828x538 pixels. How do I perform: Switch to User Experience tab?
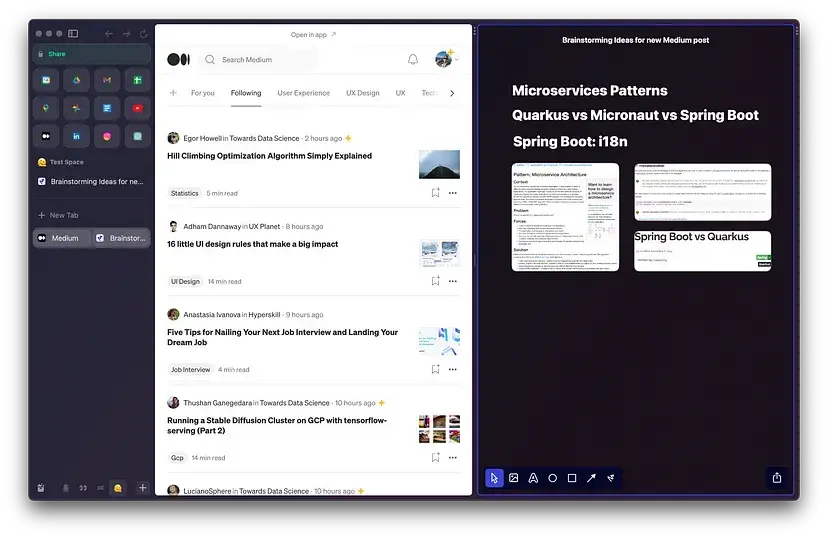click(x=304, y=93)
